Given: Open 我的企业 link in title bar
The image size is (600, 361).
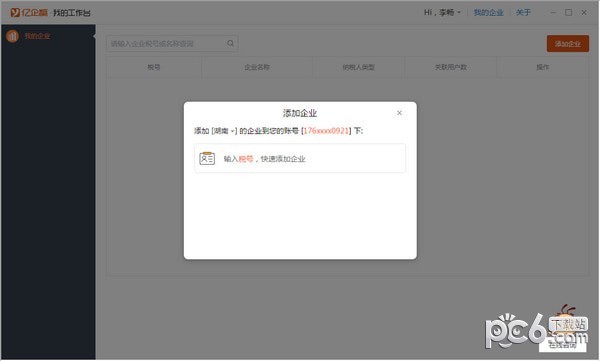Looking at the screenshot, I should [489, 13].
